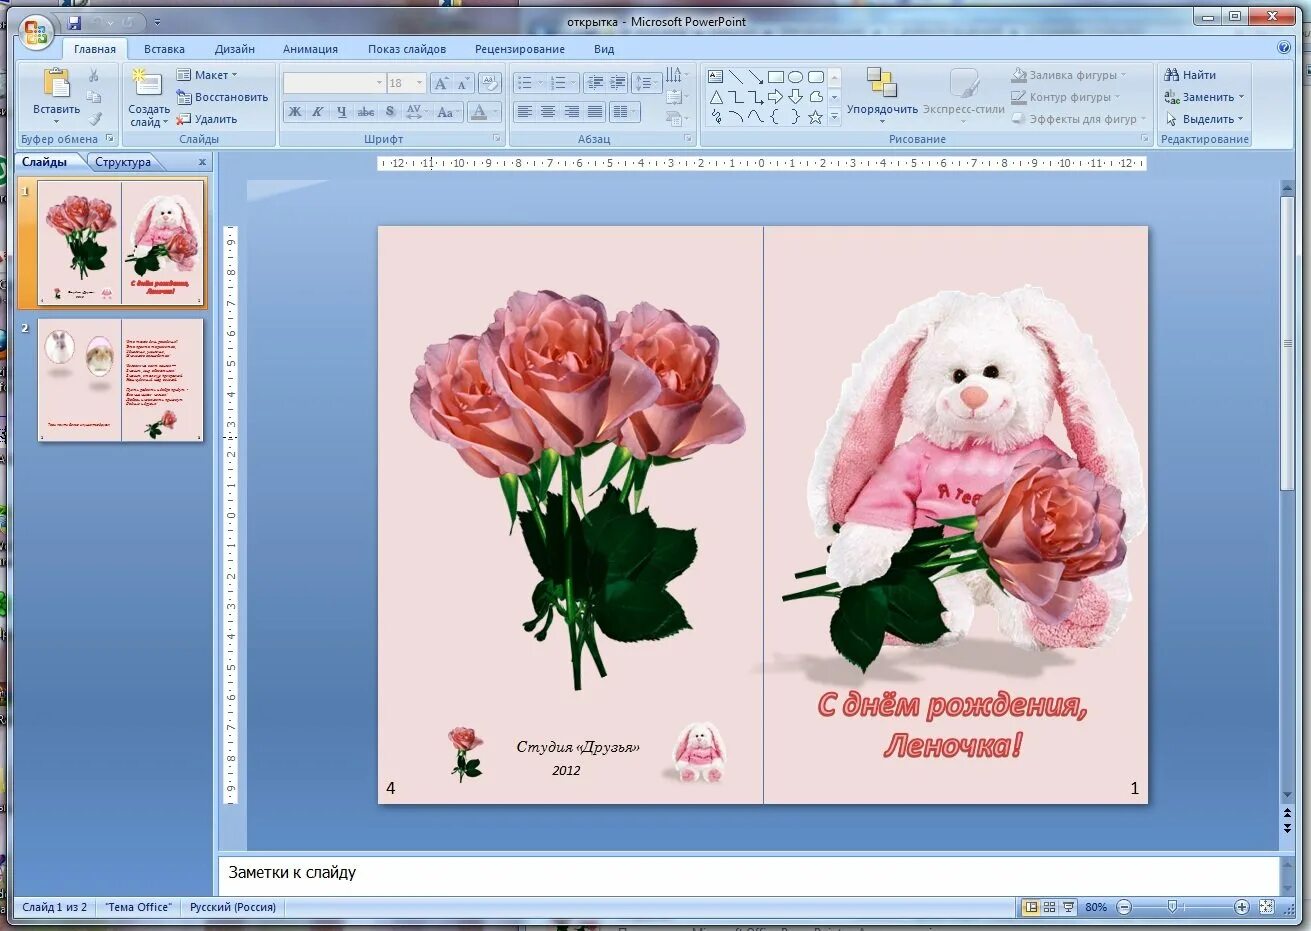1311x931 pixels.
Task: Apply center text alignment
Action: [x=548, y=111]
